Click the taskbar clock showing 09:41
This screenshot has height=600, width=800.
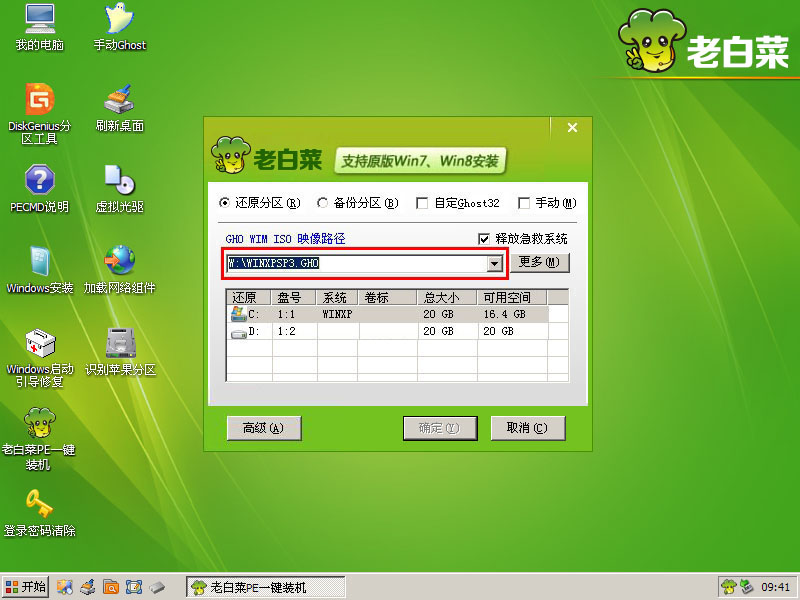[x=776, y=587]
